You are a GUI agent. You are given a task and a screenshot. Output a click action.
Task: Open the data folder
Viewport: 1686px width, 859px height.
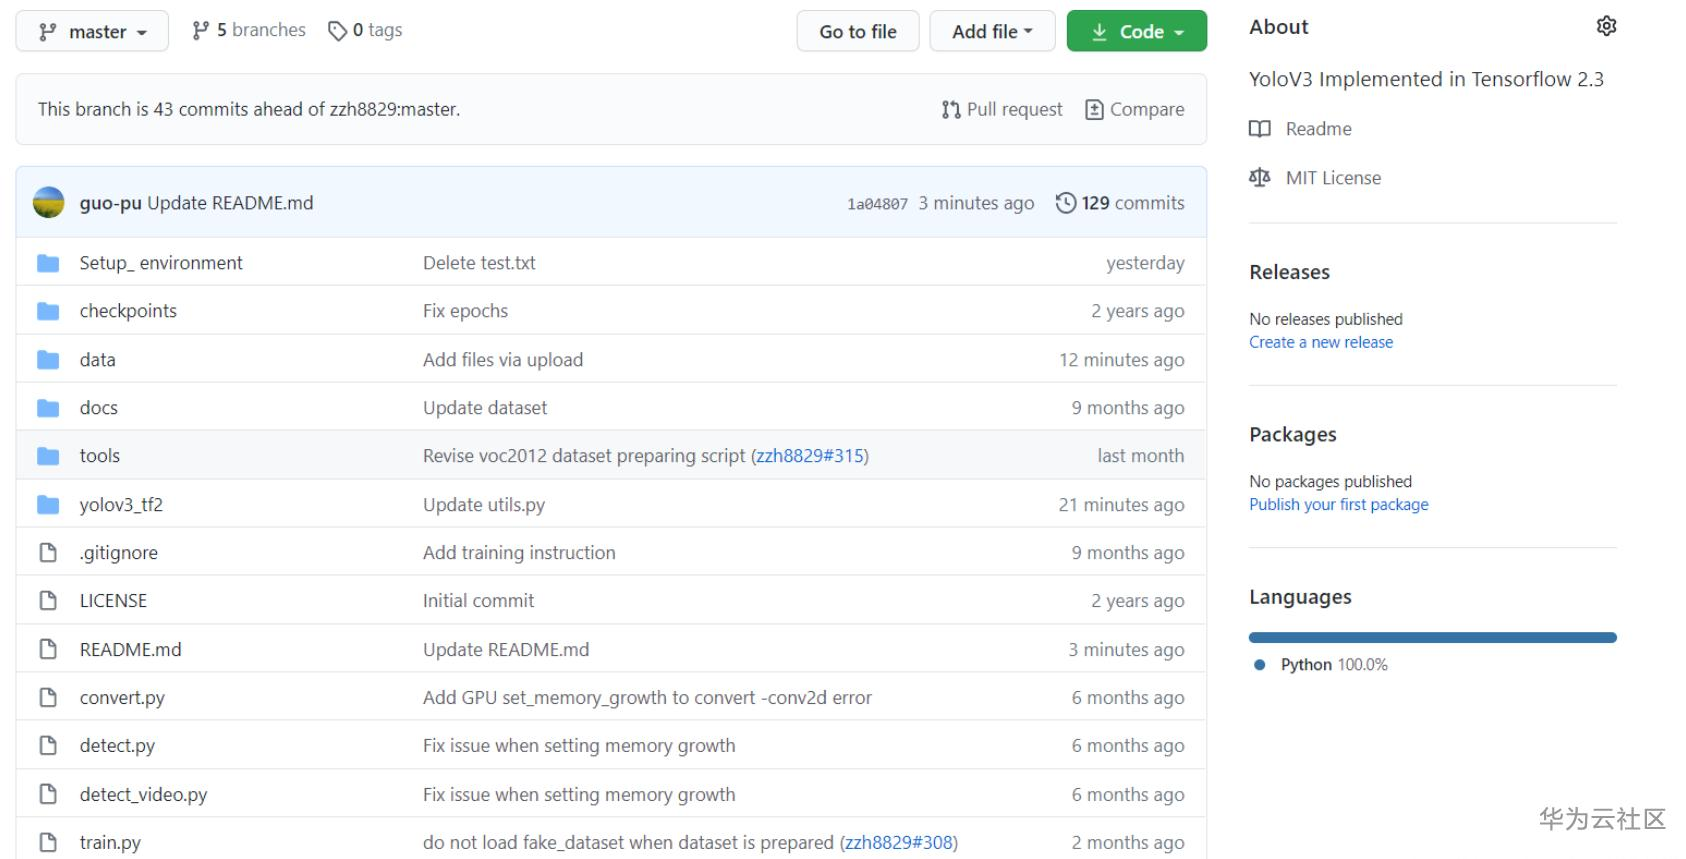coord(97,360)
